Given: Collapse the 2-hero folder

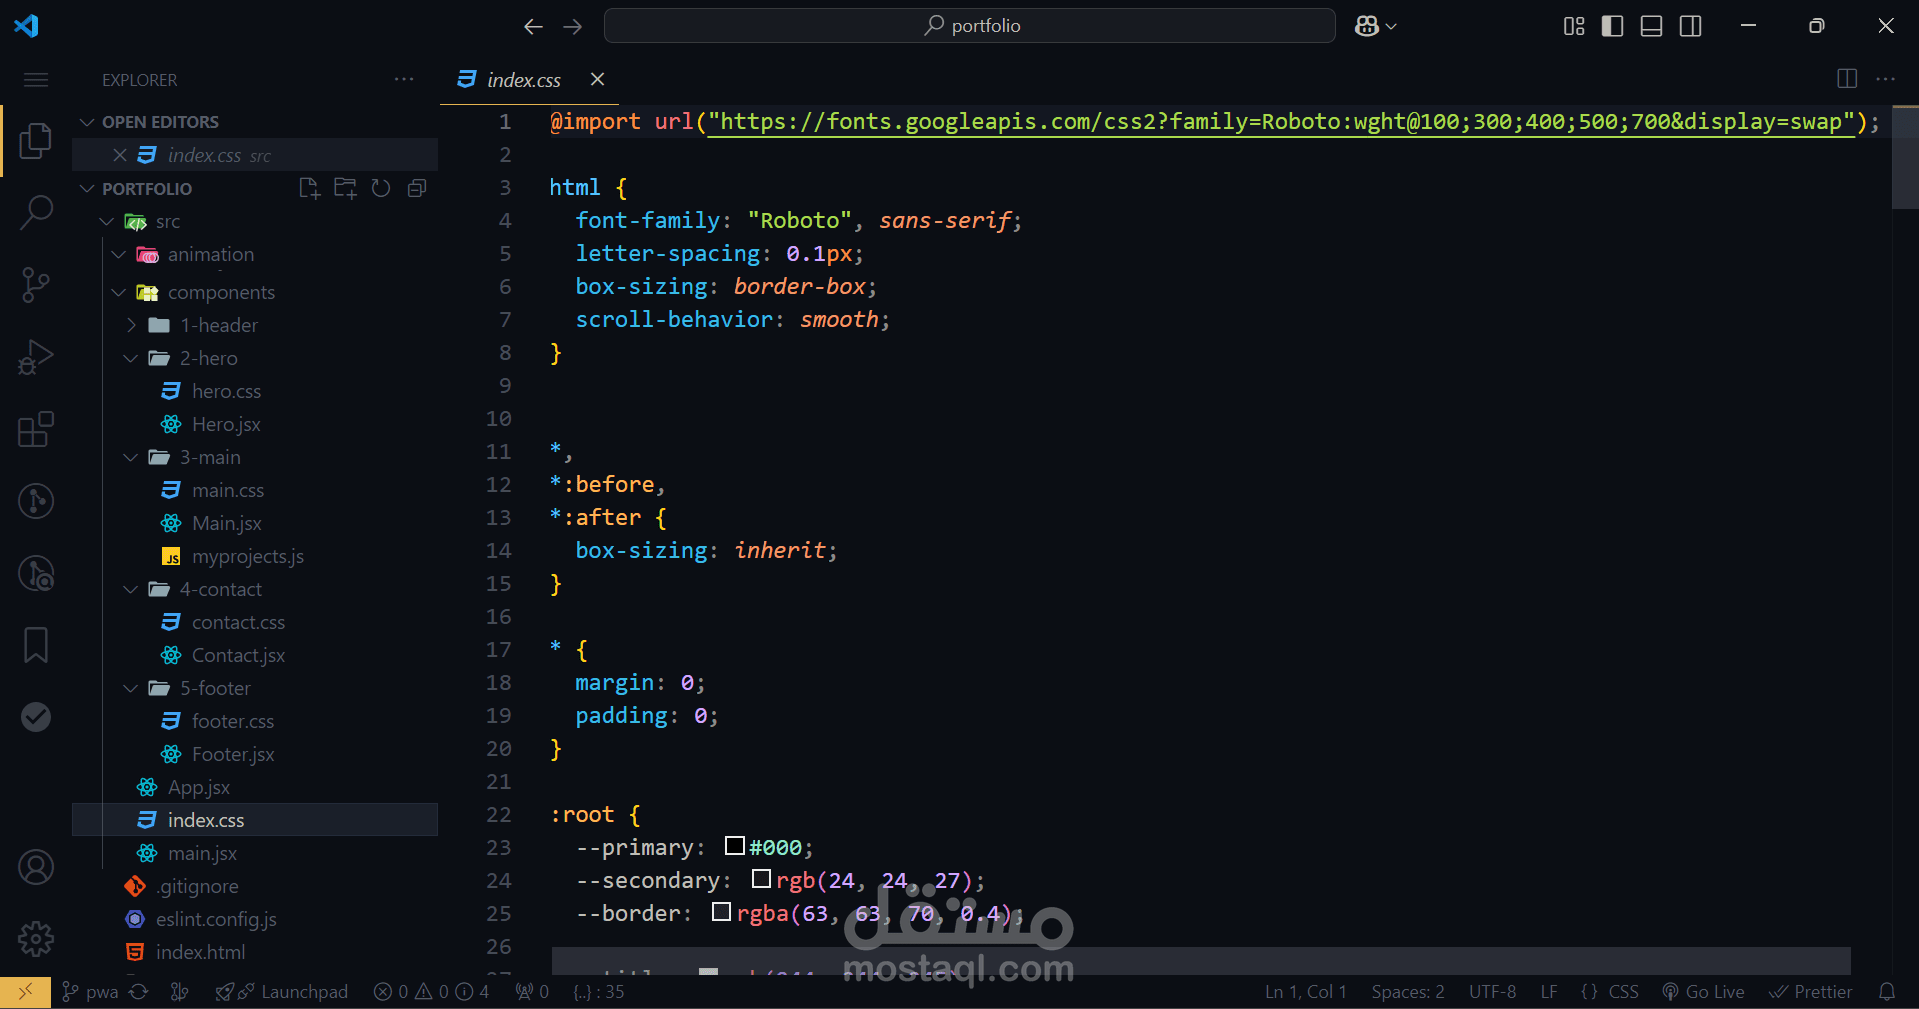Looking at the screenshot, I should (x=131, y=358).
